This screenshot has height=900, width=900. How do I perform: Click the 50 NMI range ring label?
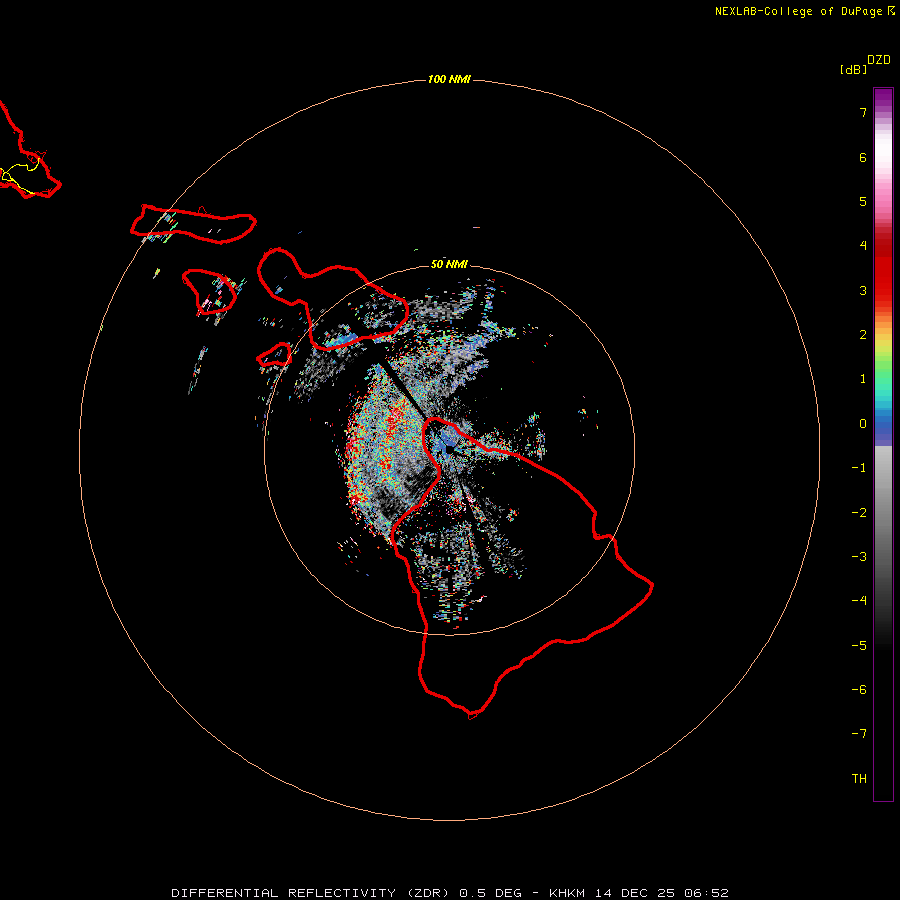[449, 264]
